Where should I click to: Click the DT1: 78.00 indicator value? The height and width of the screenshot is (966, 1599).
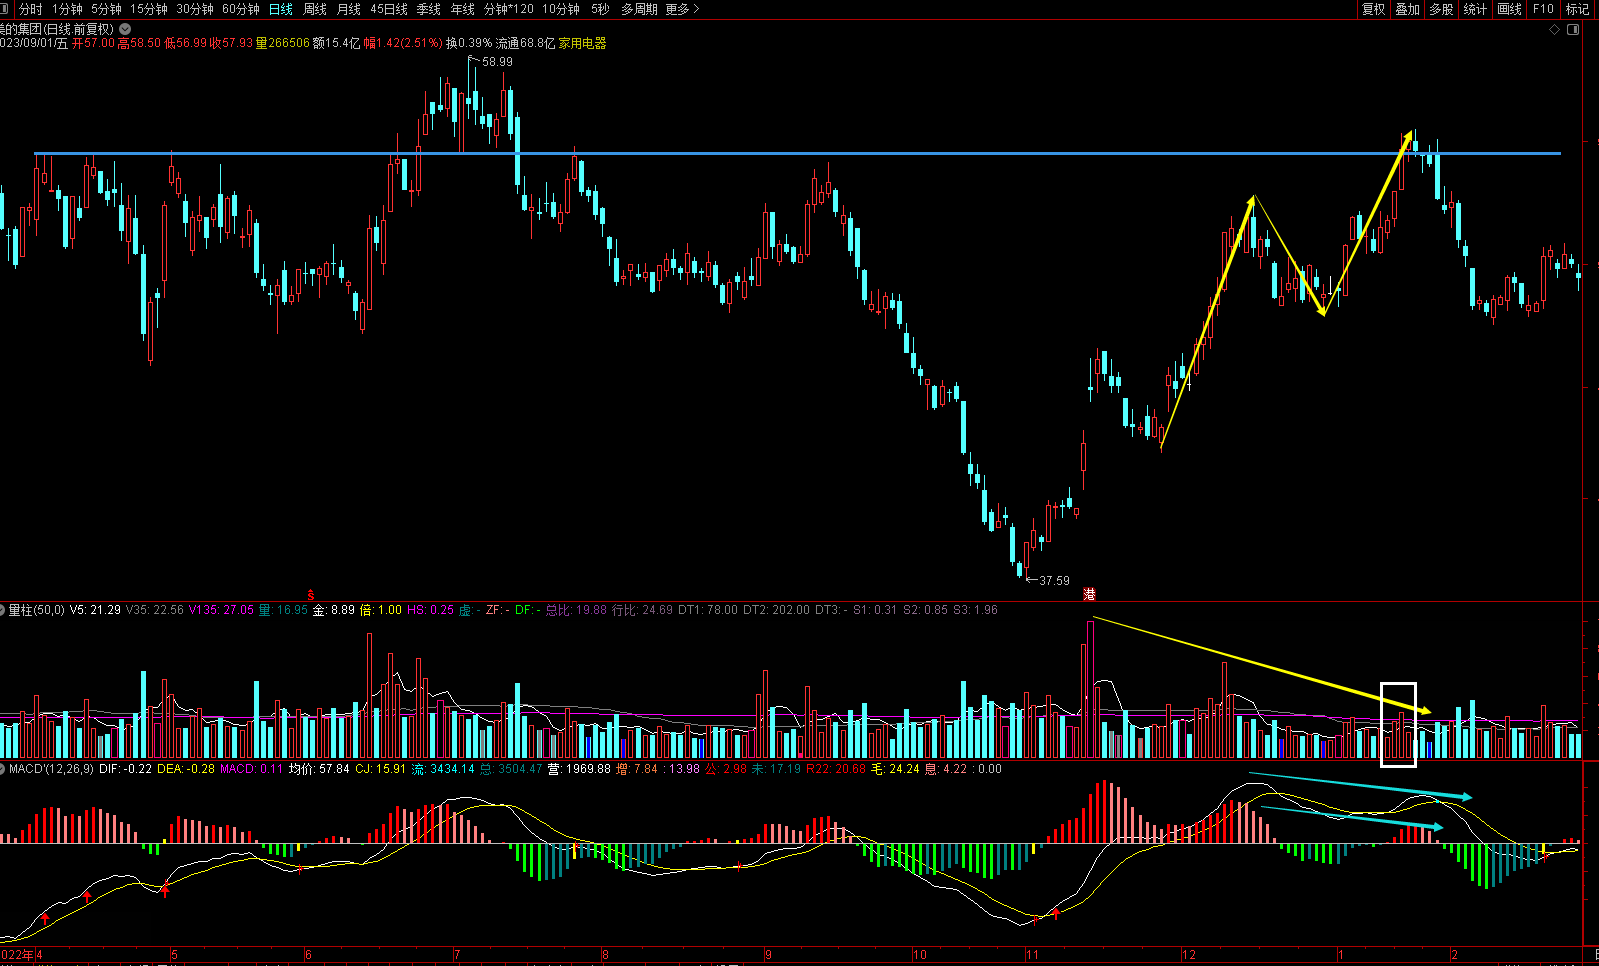pos(708,610)
